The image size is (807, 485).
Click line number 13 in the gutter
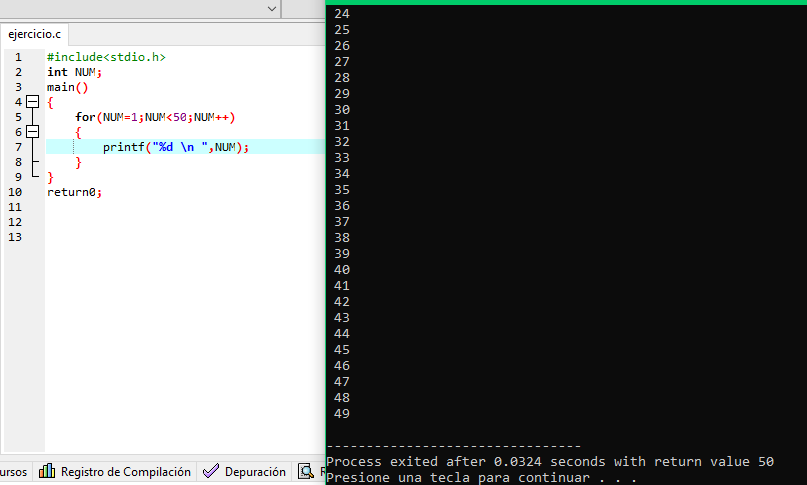pyautogui.click(x=15, y=237)
